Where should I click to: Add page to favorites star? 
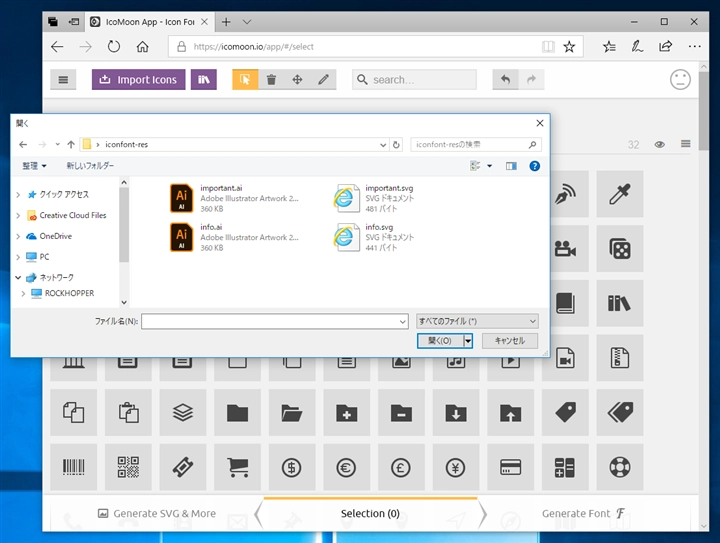569,46
